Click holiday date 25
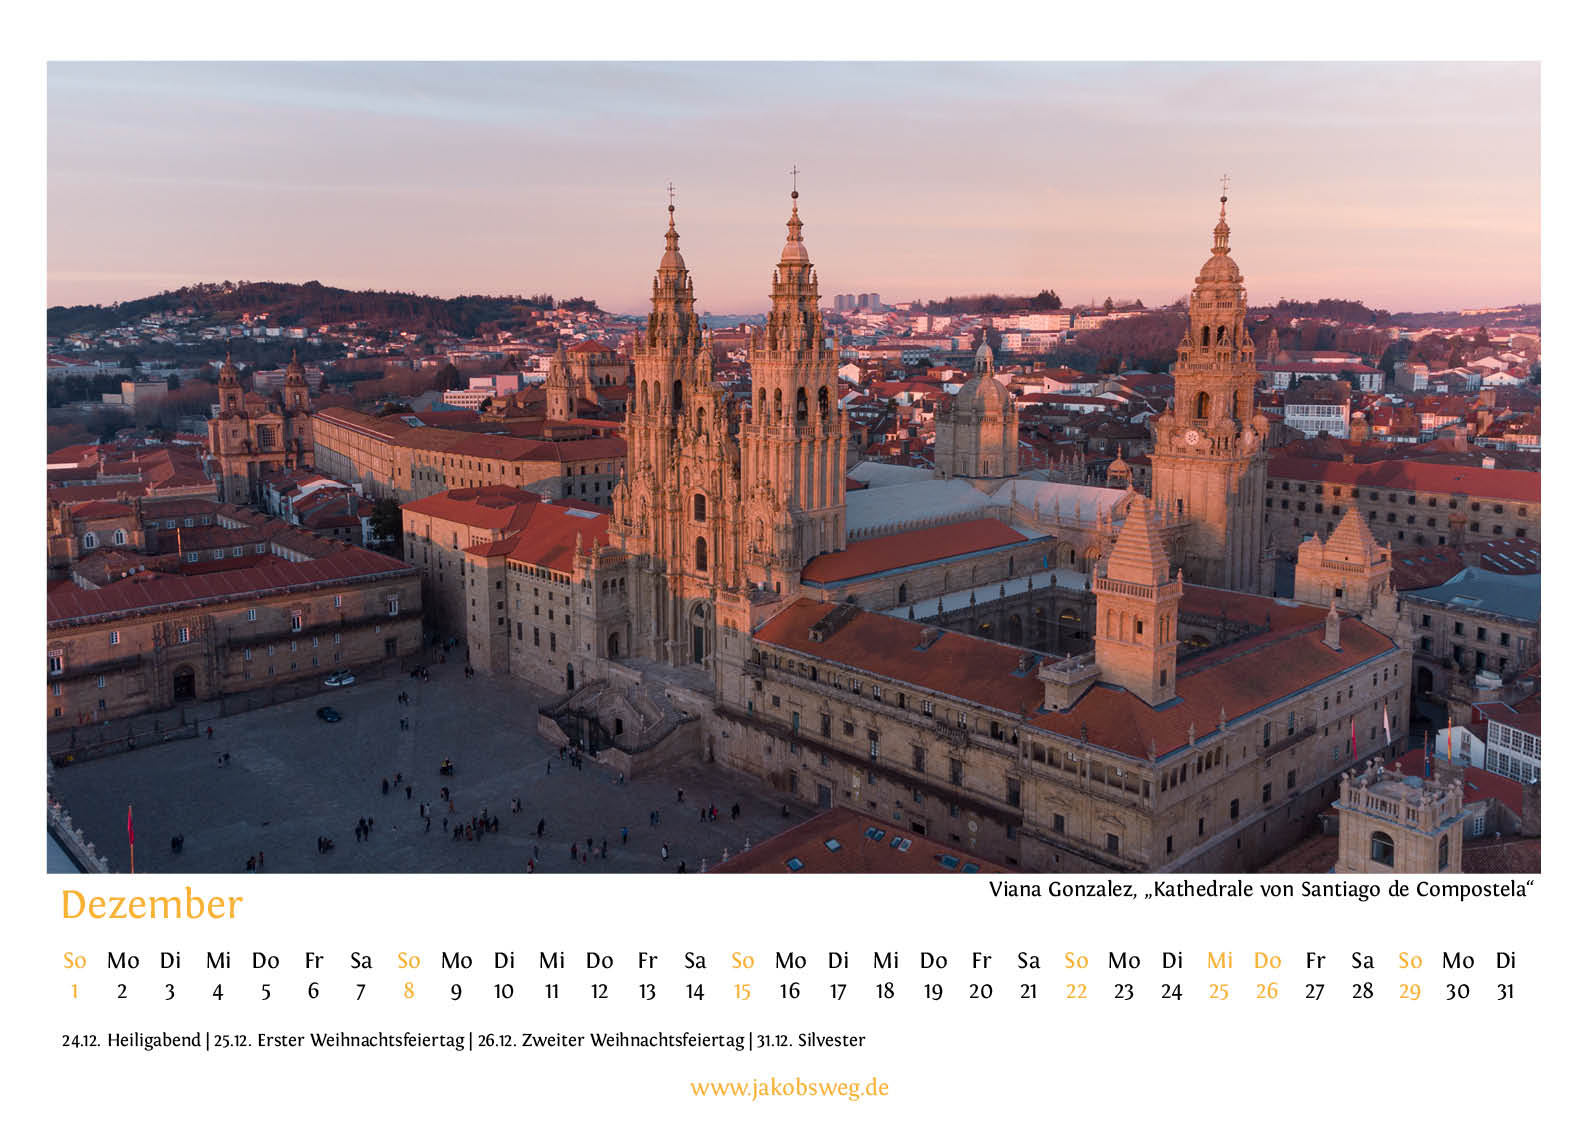The width and height of the screenshot is (1587, 1123). 1219,991
